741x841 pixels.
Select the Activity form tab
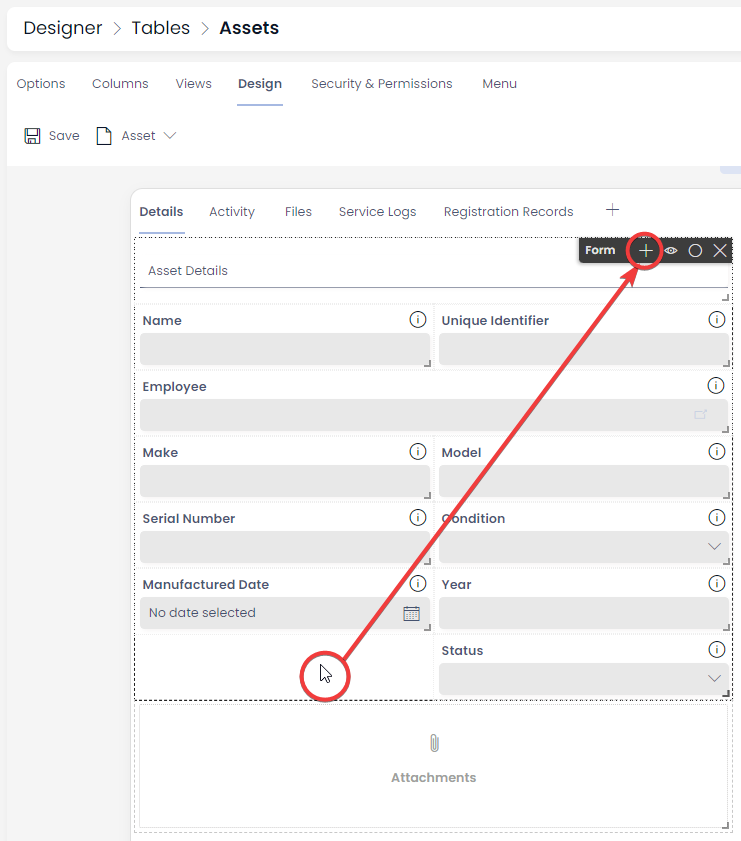(232, 211)
